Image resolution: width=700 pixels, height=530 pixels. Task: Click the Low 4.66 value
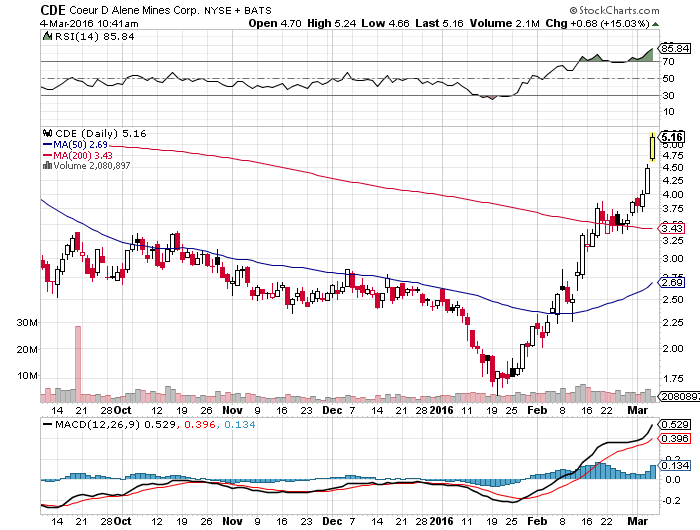pyautogui.click(x=385, y=23)
